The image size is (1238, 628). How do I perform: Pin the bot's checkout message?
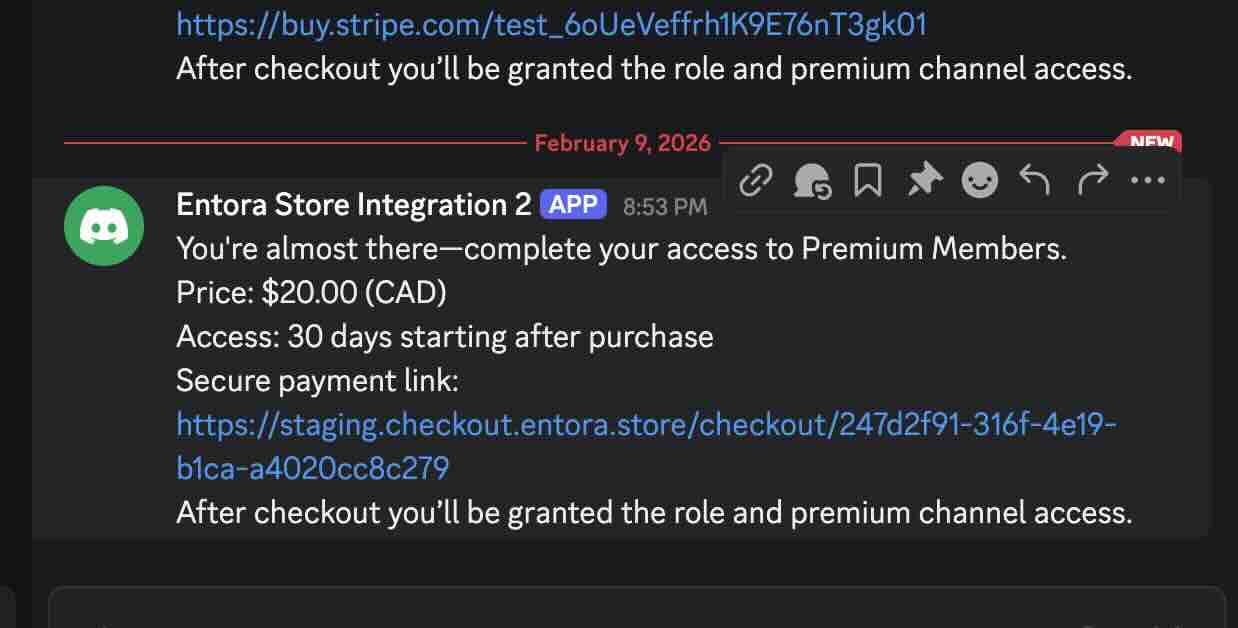pyautogui.click(x=925, y=180)
